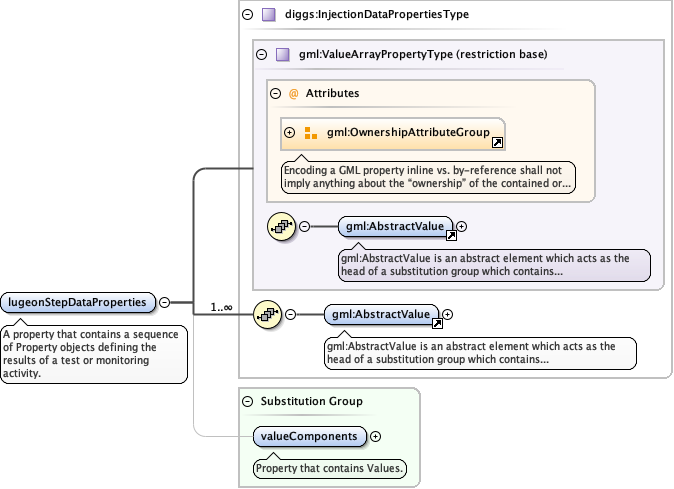Expand the upper gml:AbstractValue element

462,227
